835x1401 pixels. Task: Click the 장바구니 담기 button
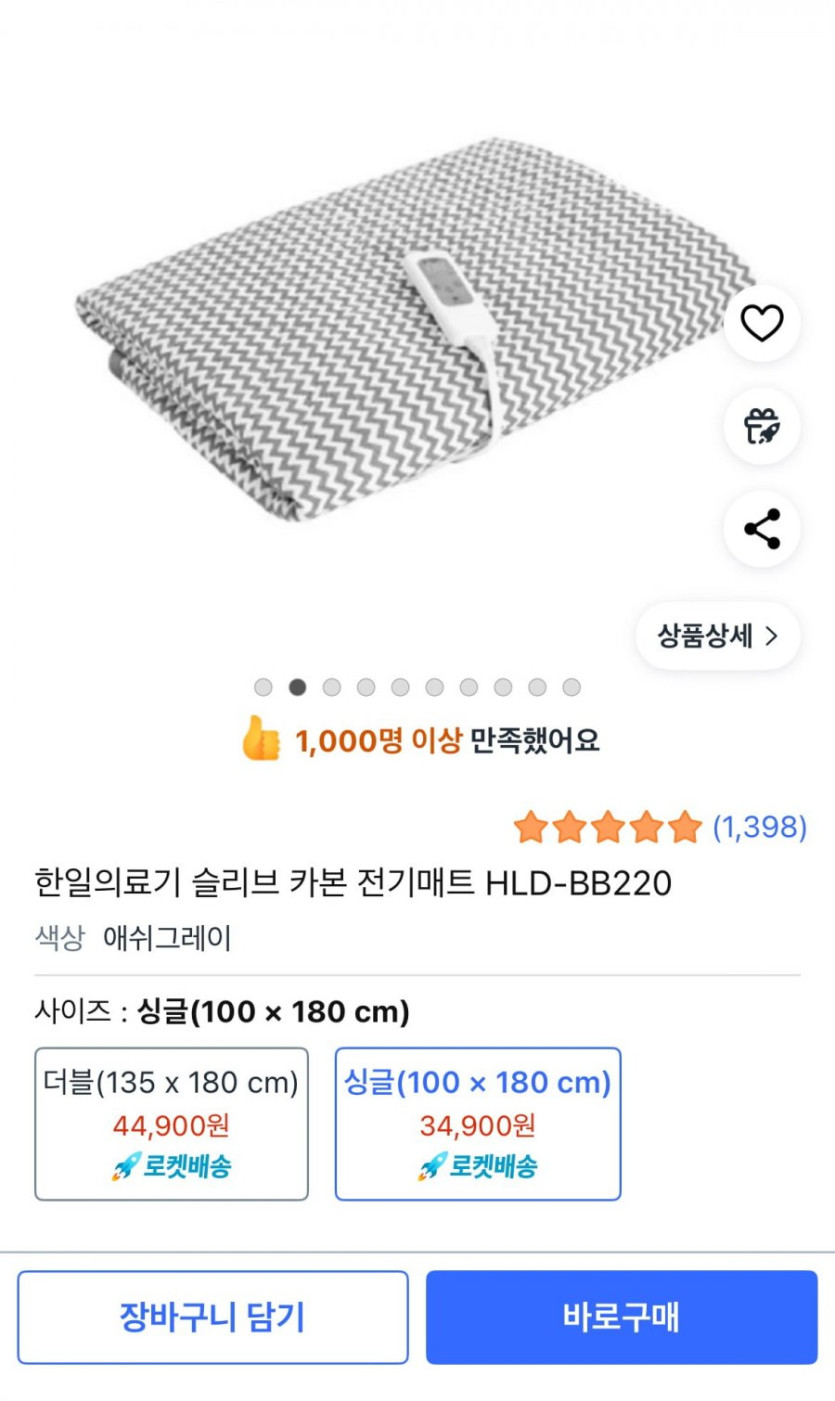pyautogui.click(x=212, y=1317)
